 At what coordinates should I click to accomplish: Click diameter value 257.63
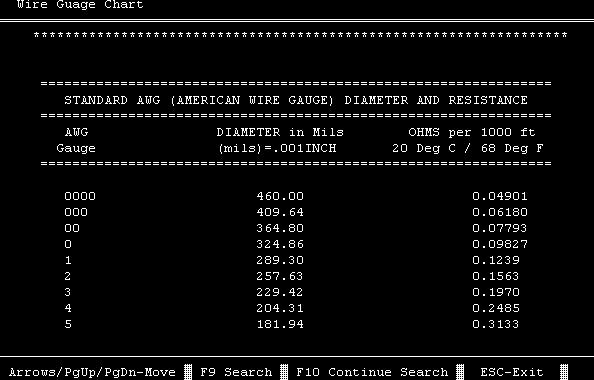pyautogui.click(x=280, y=276)
